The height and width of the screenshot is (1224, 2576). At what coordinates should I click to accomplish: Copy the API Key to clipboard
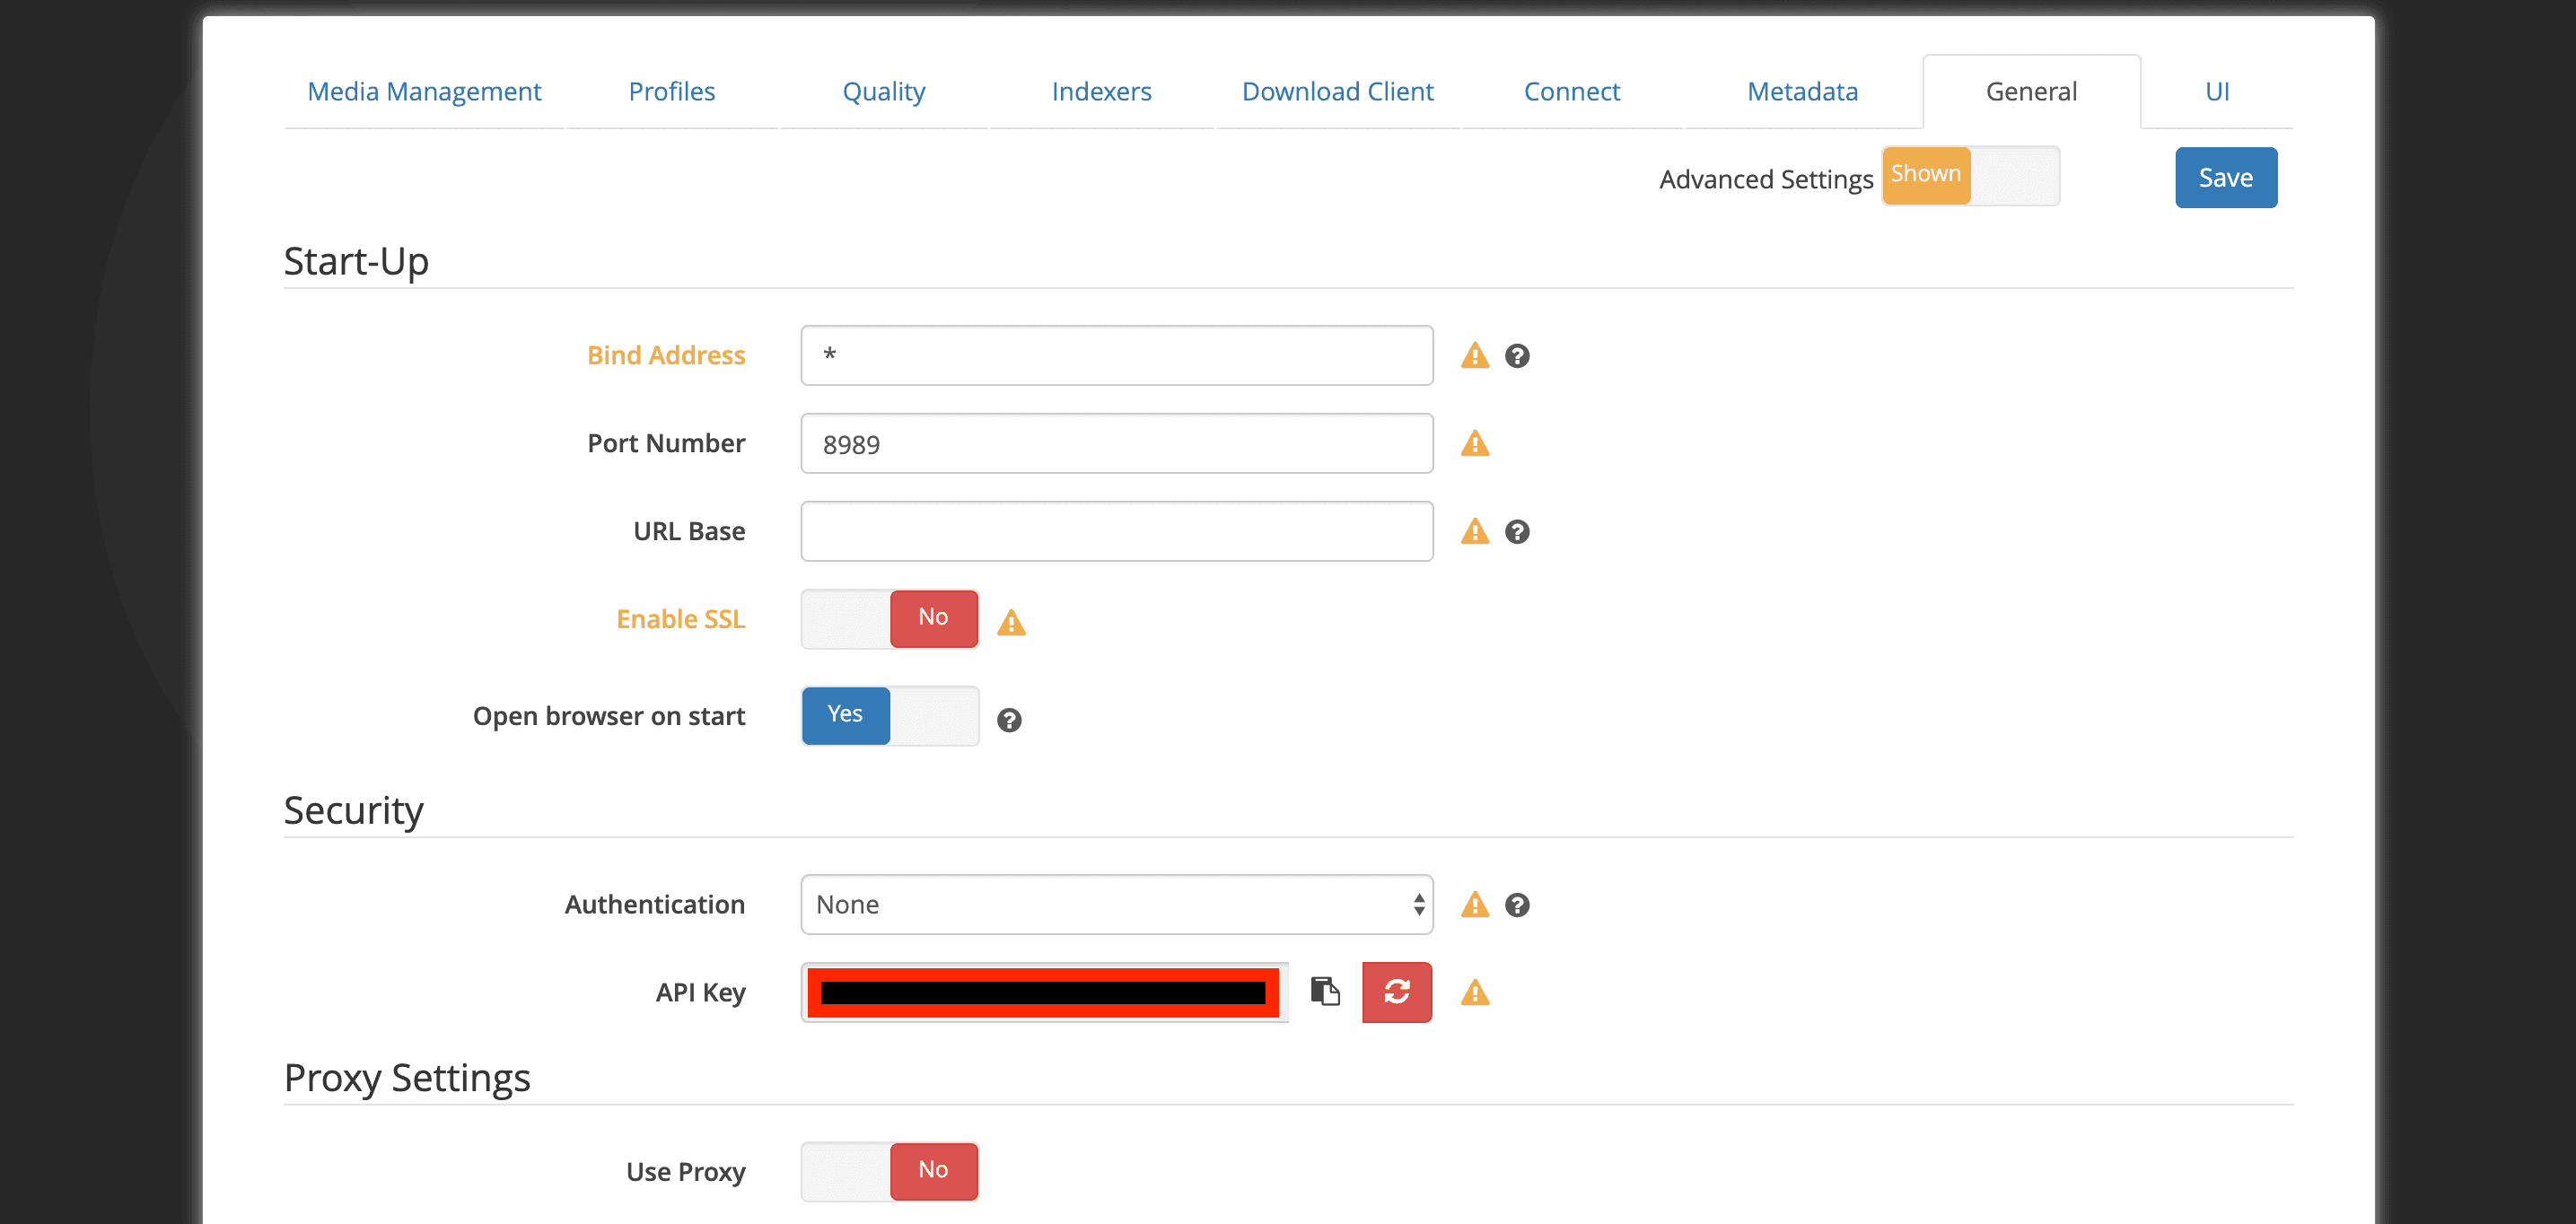pyautogui.click(x=1326, y=992)
